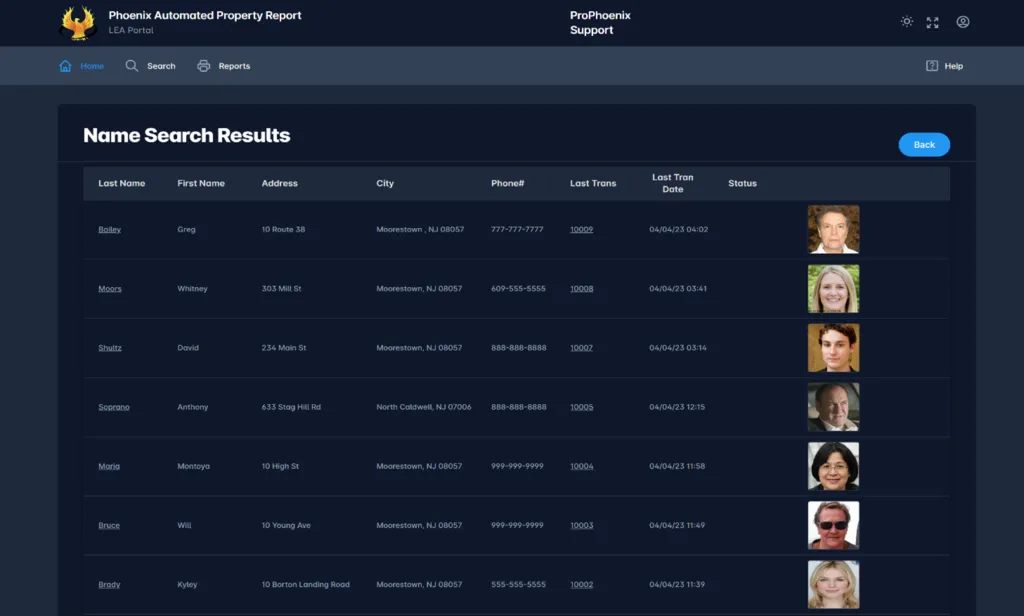Open transaction 10002 link
This screenshot has height=616, width=1024.
coord(581,585)
